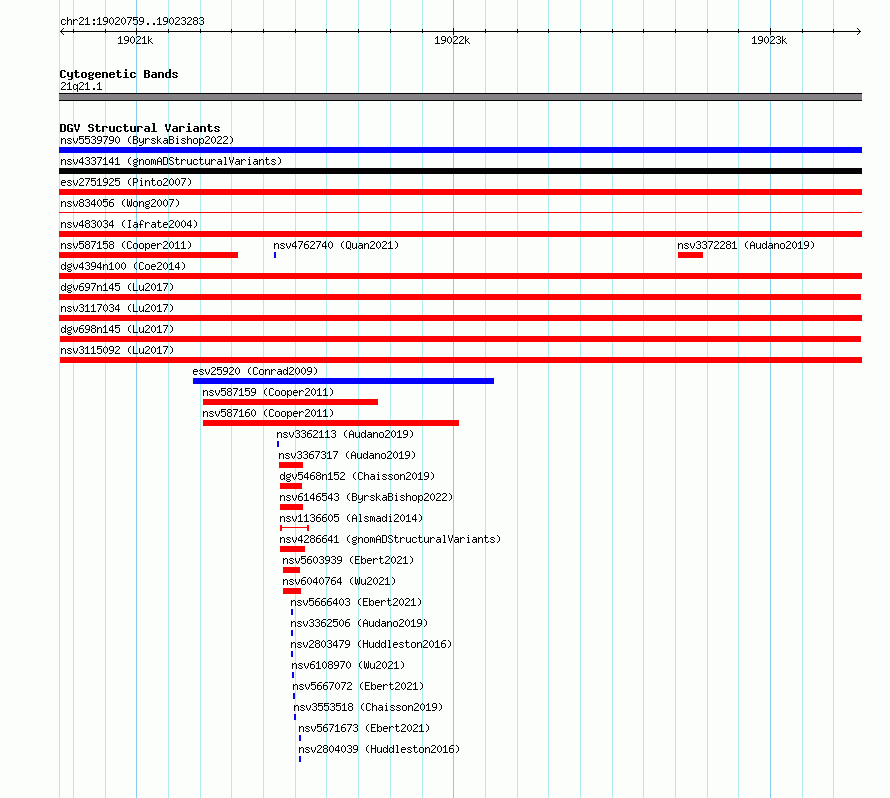Viewport: 890px width, 798px height.
Task: Click the black nsv4337141 variant bar
Action: (460, 171)
